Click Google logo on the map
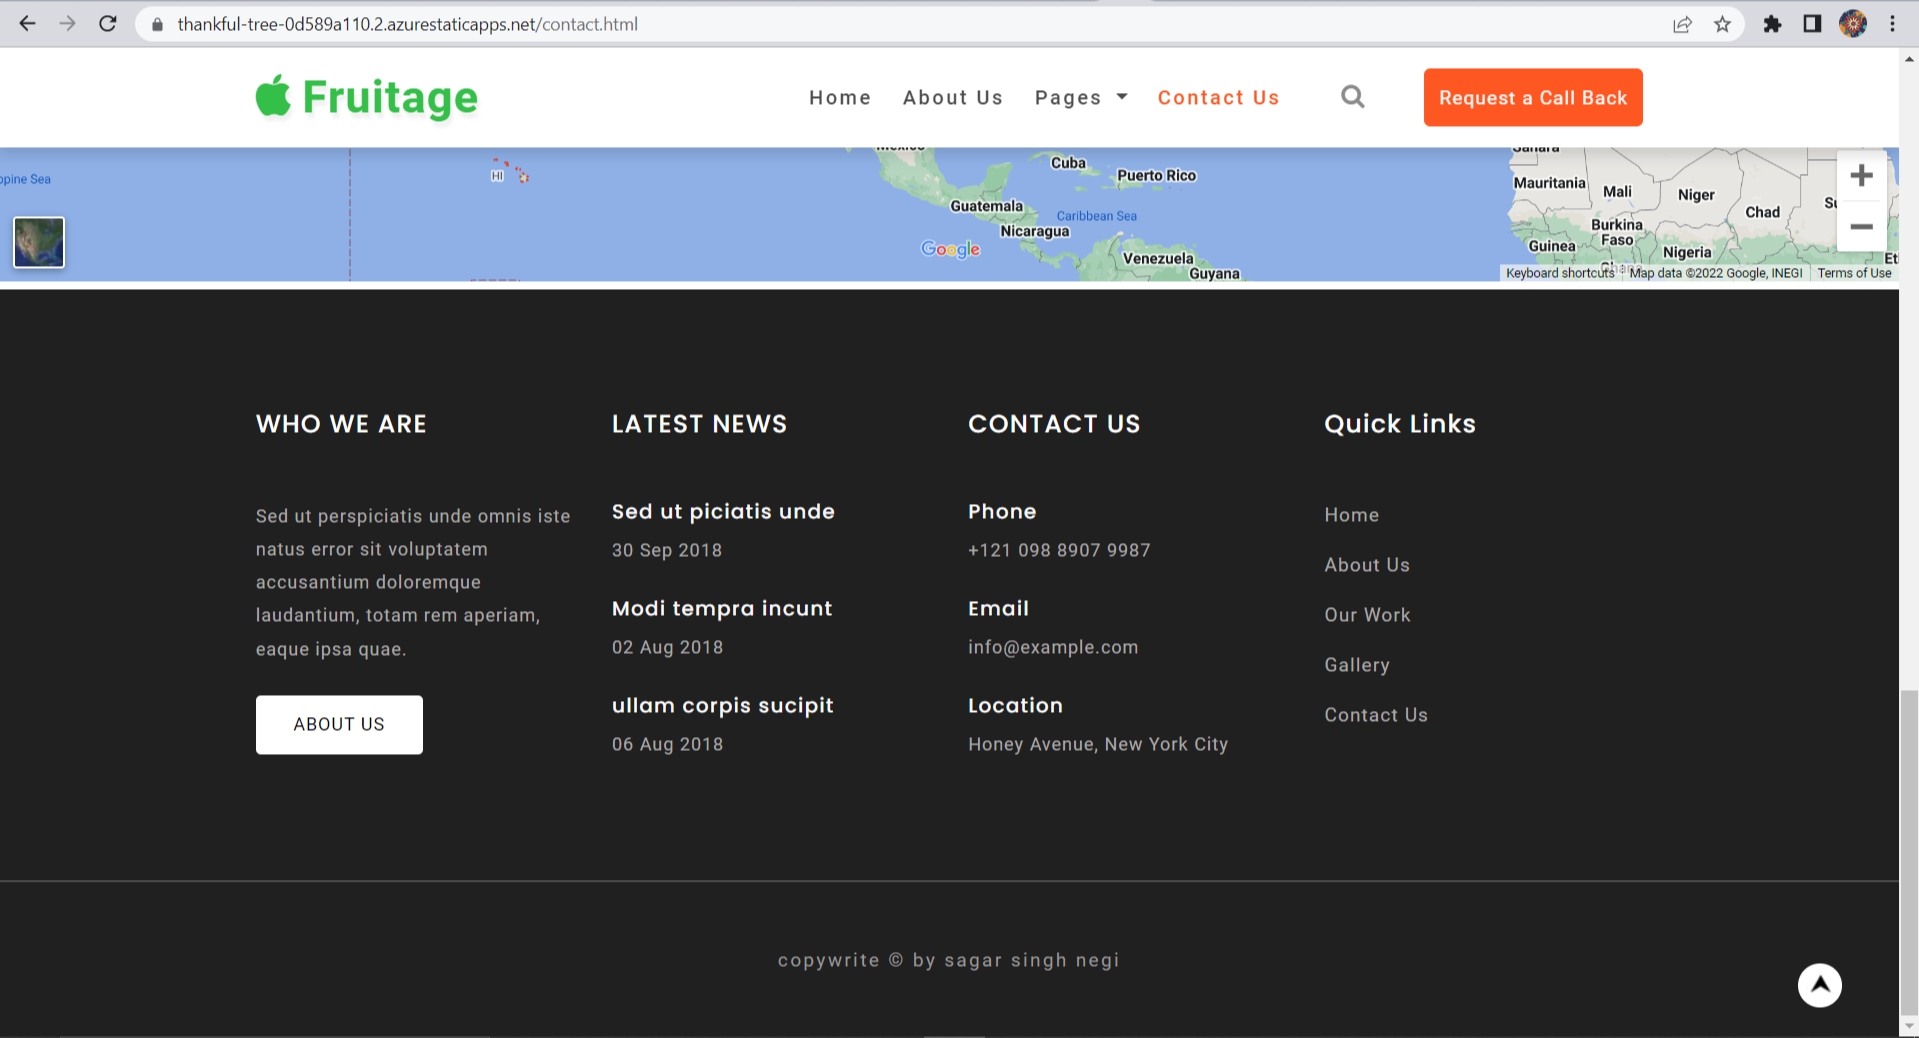 [950, 249]
